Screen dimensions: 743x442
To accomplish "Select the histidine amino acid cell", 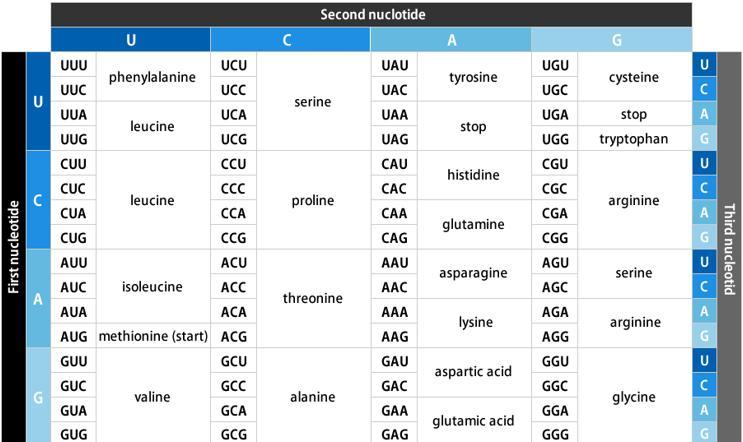I will 474,175.
